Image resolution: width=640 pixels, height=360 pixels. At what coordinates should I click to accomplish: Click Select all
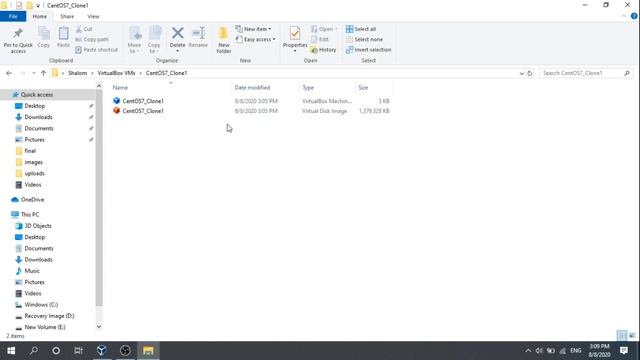[361, 29]
